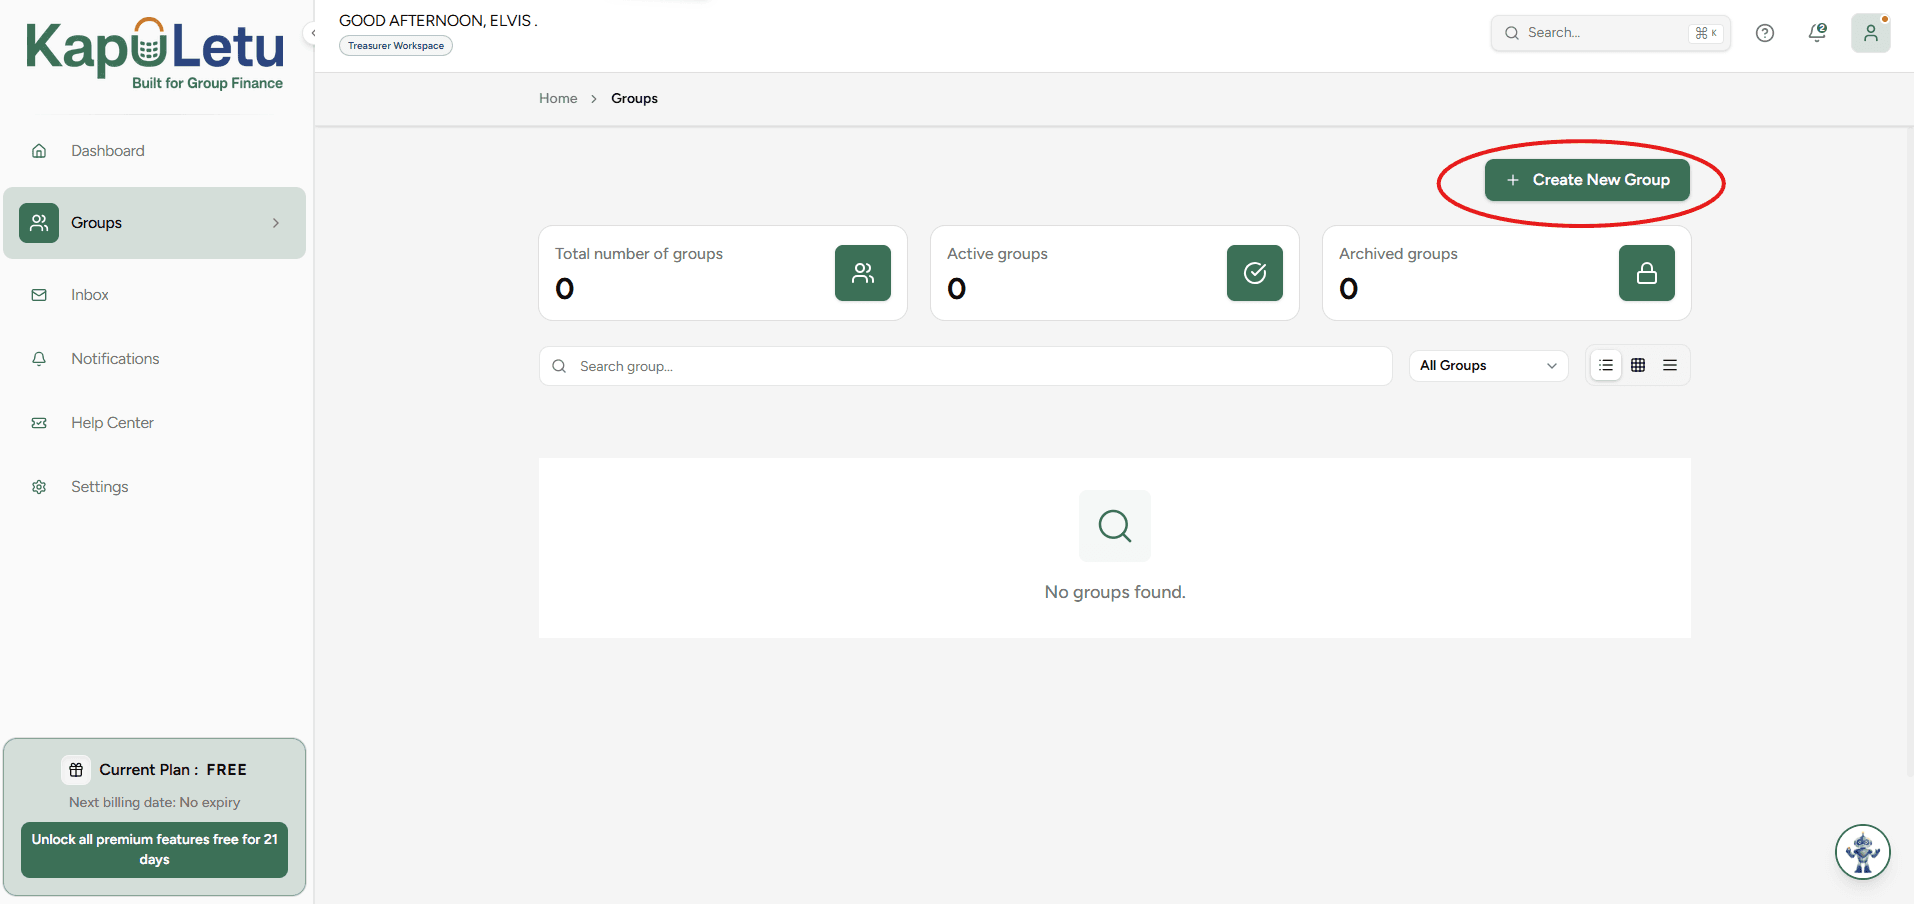1914x904 pixels.
Task: Click the Create New Group button
Action: [x=1587, y=180]
